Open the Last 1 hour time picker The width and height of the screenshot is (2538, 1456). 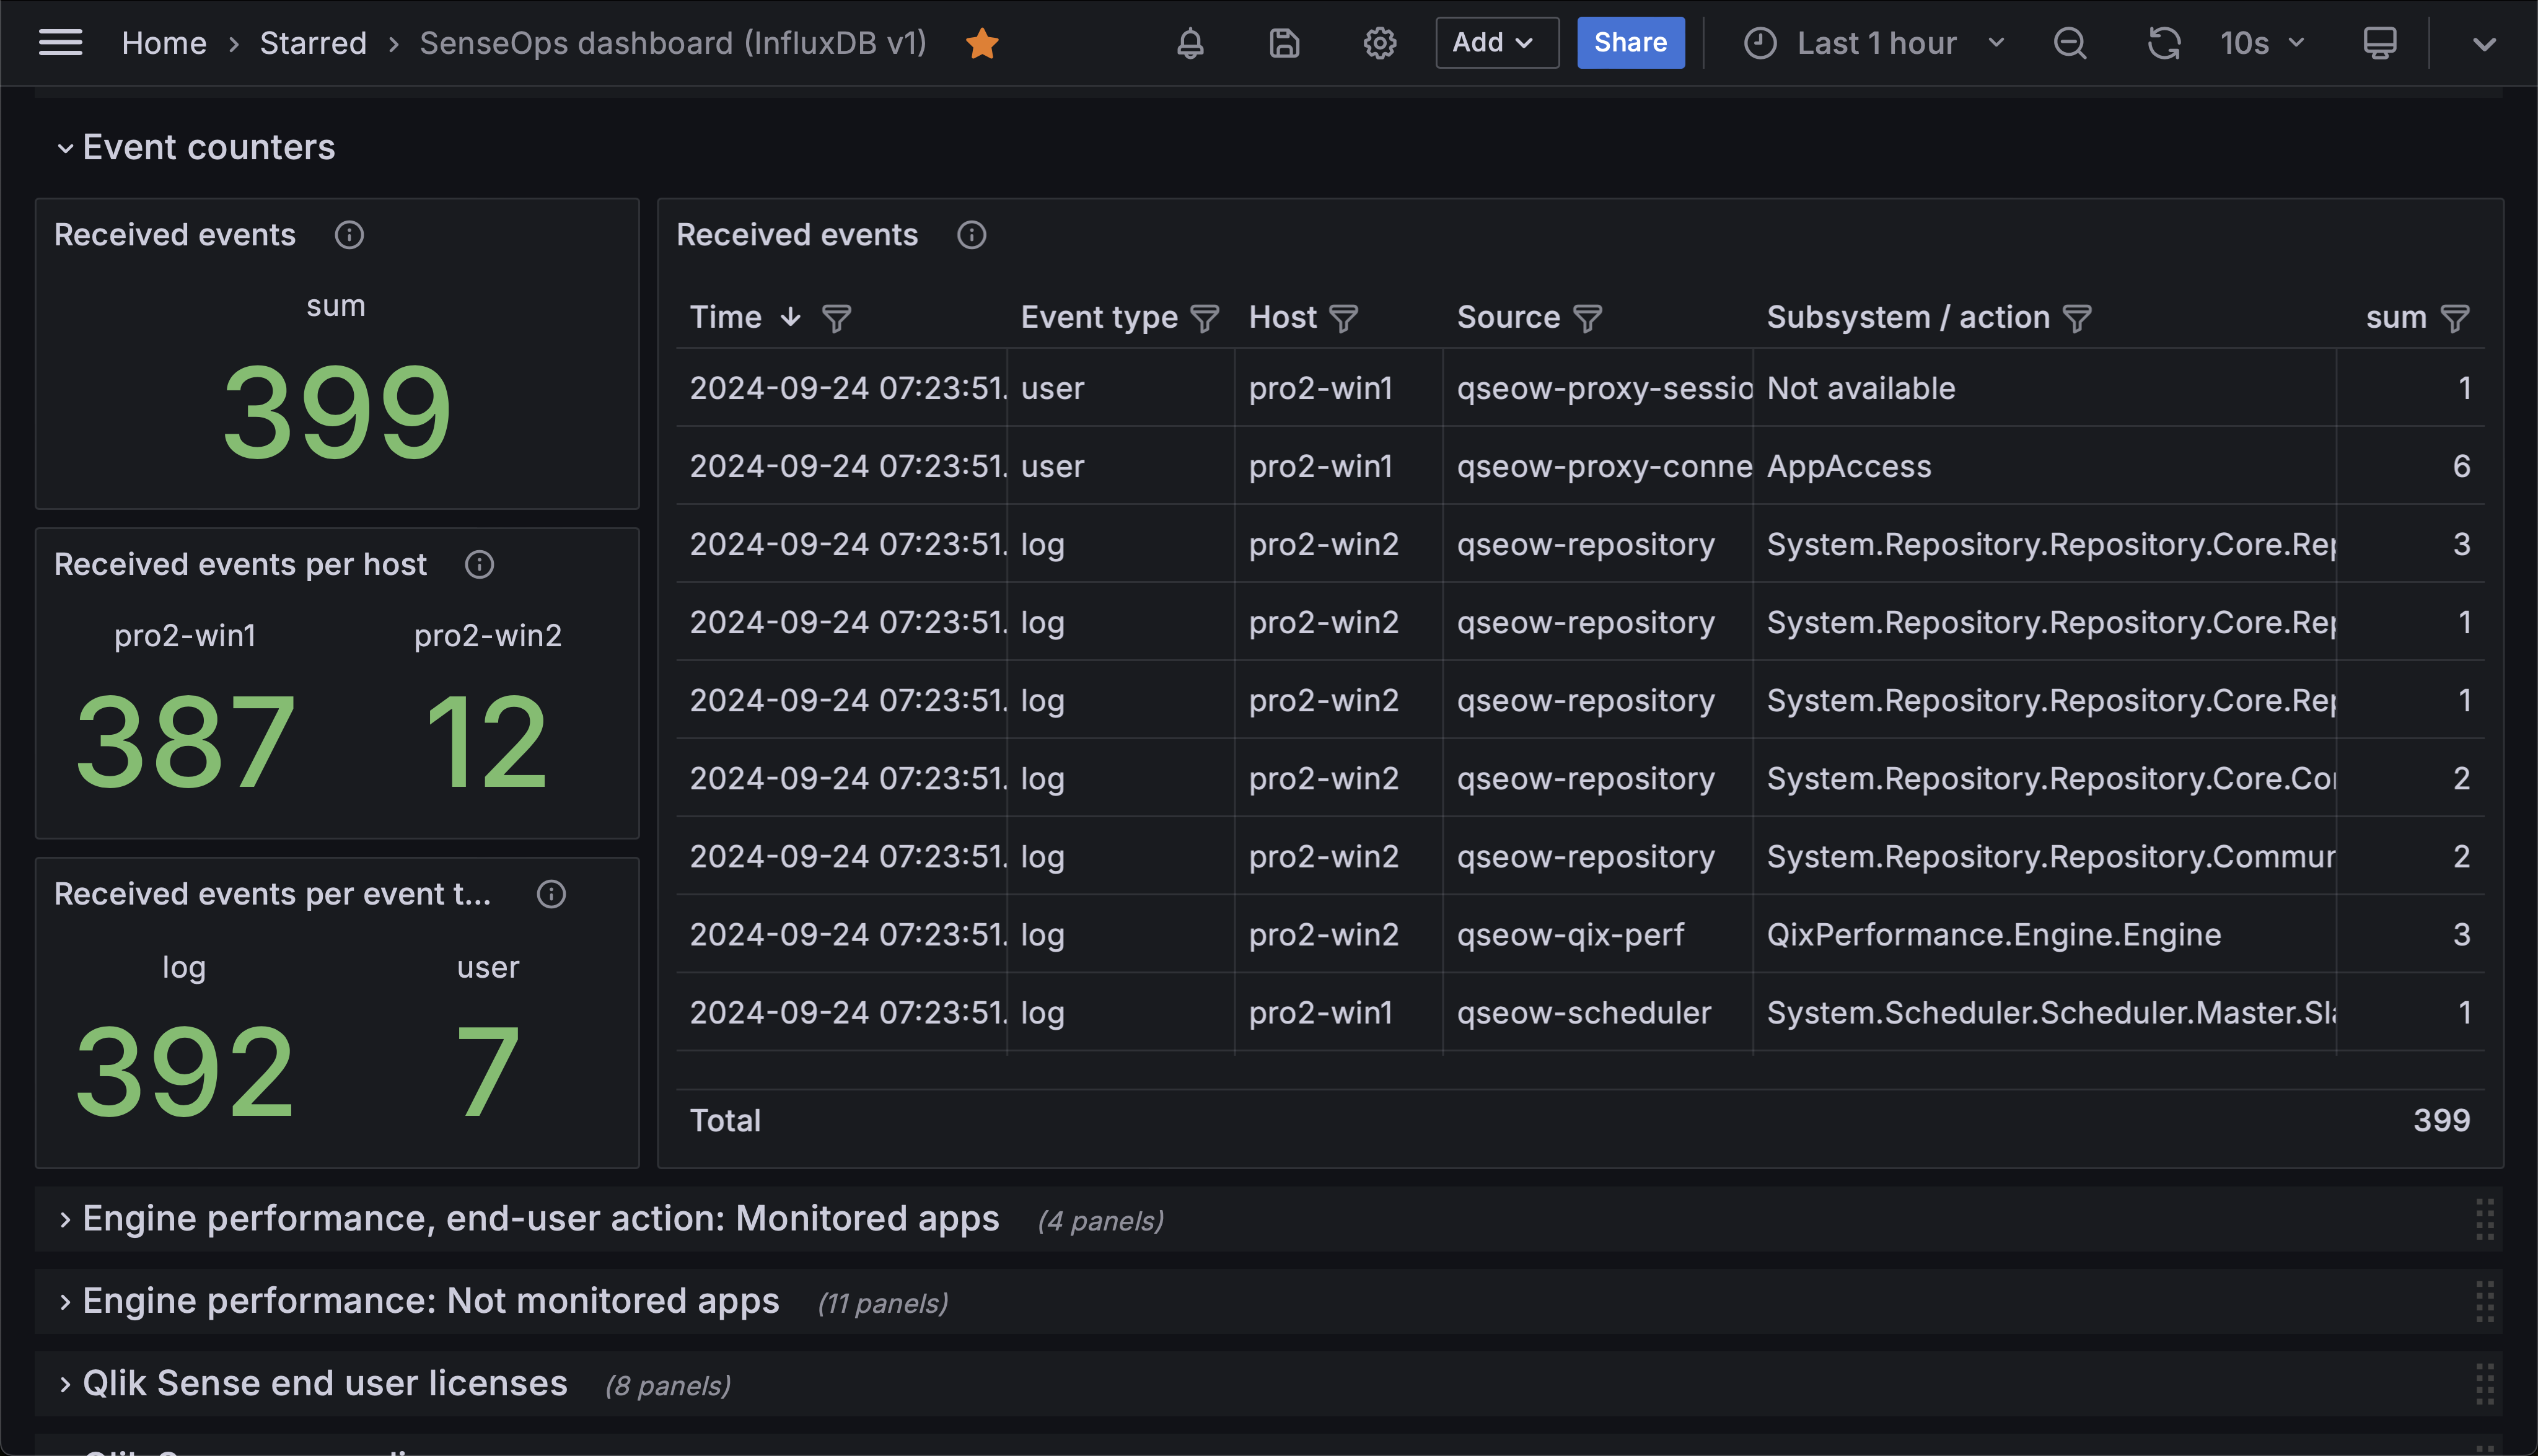(1878, 43)
